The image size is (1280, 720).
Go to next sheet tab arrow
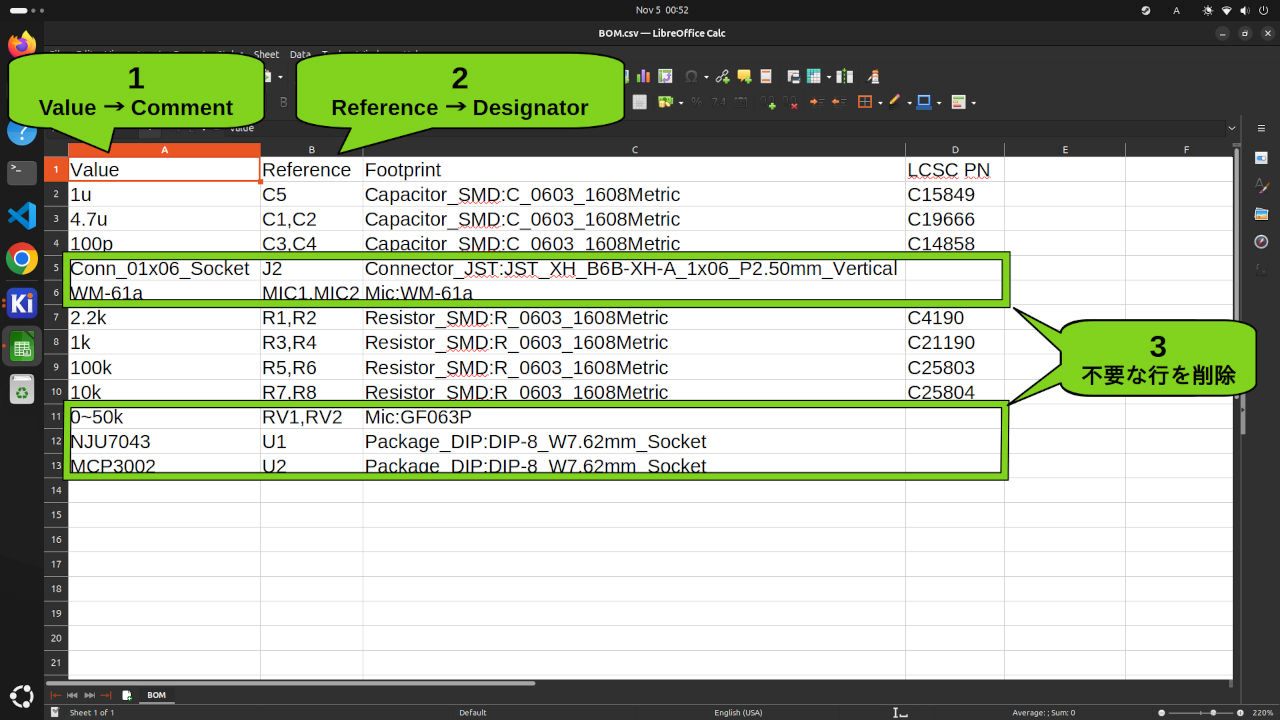(89, 695)
